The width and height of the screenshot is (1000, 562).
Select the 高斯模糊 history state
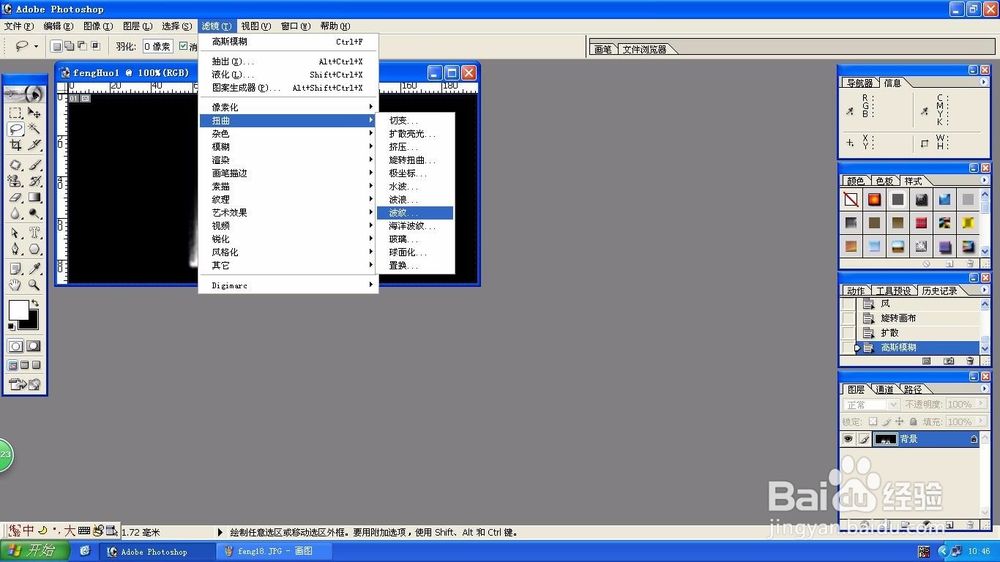[917, 347]
